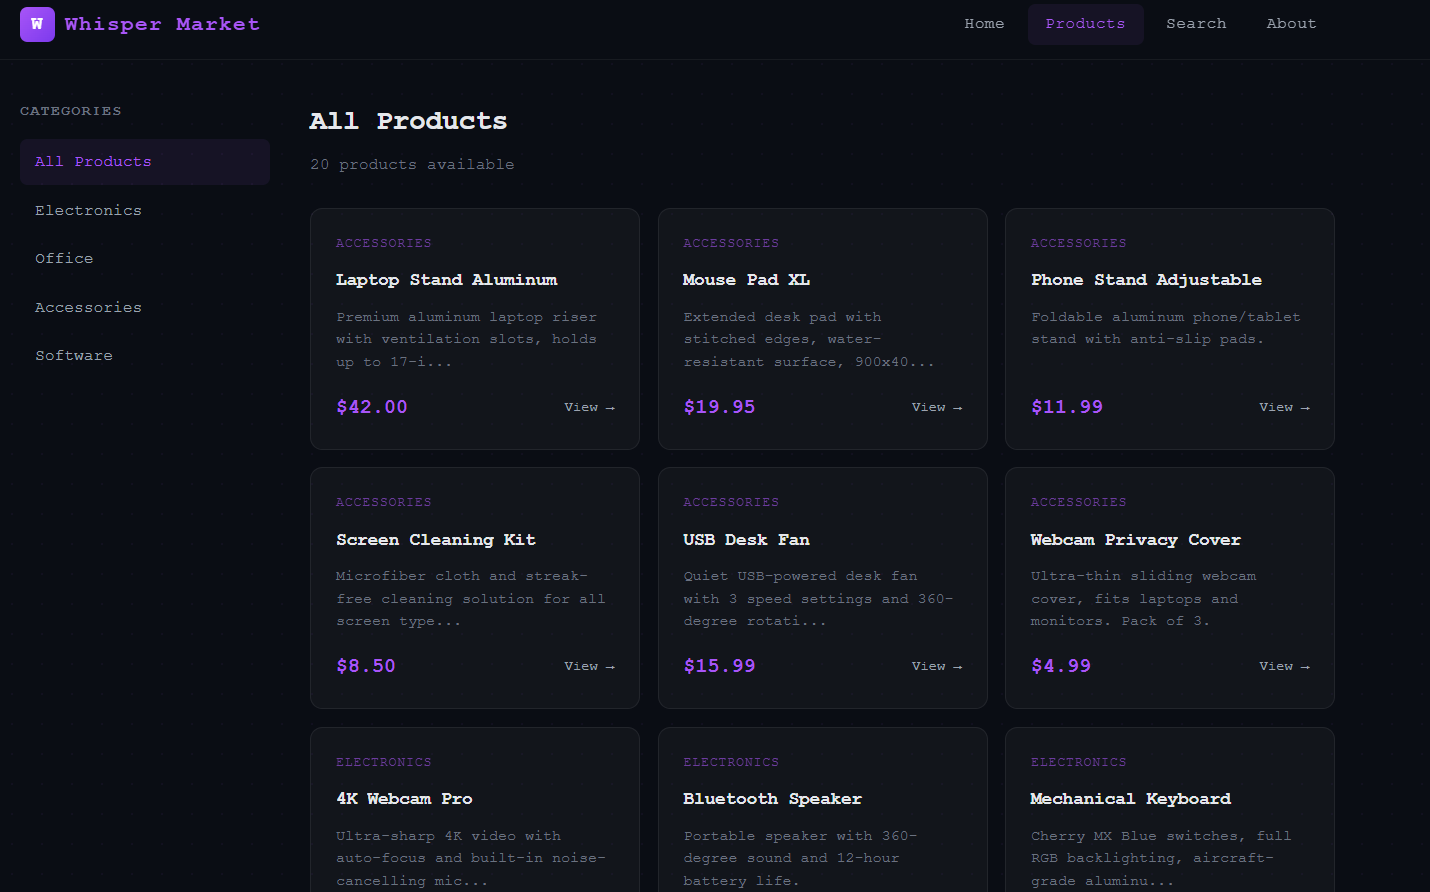Open Mechanical Keyboard title
Viewport: 1430px width, 892px height.
[1131, 799]
